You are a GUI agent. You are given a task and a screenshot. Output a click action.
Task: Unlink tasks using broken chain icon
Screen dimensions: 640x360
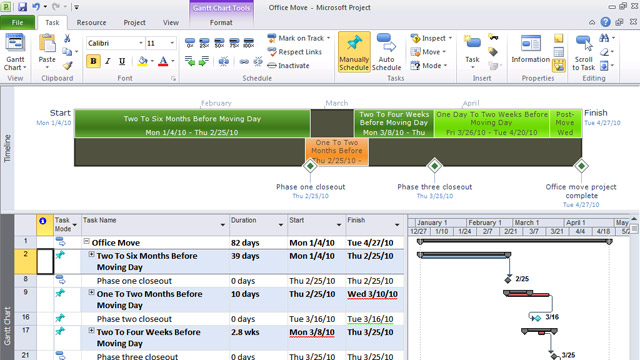(258, 62)
